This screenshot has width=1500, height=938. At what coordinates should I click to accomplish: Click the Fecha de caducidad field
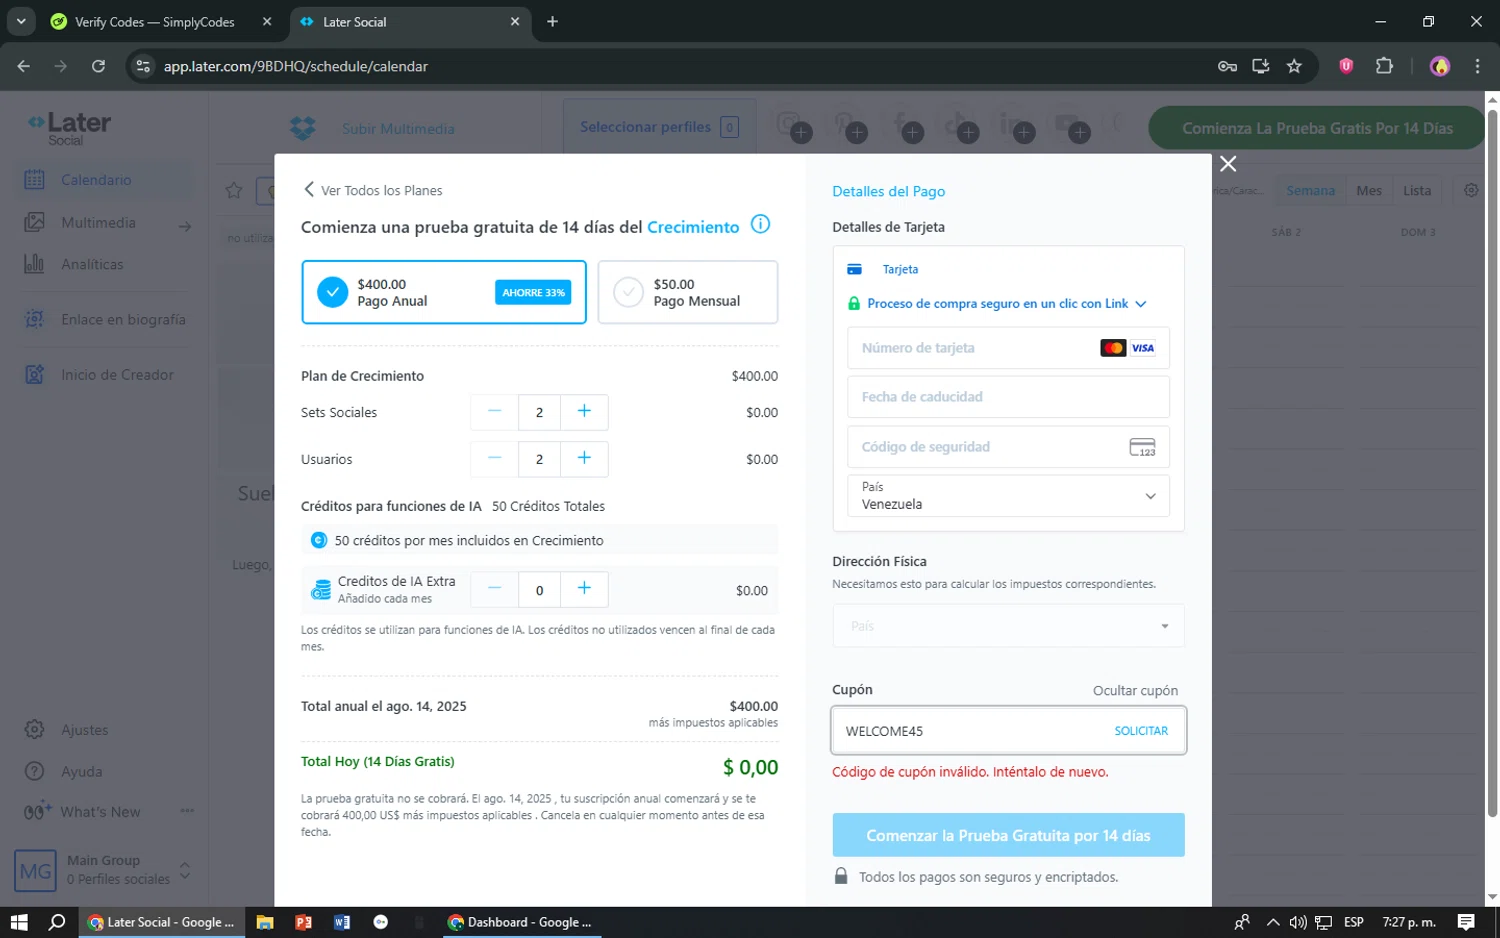[1008, 397]
